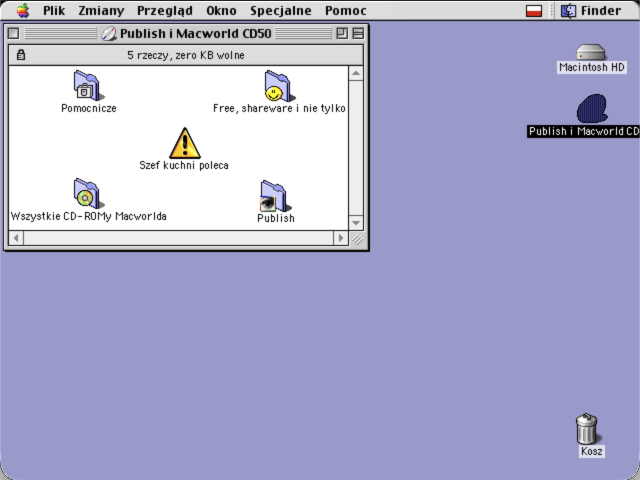
Task: Click the Pomocnicze folder label
Action: tap(89, 108)
